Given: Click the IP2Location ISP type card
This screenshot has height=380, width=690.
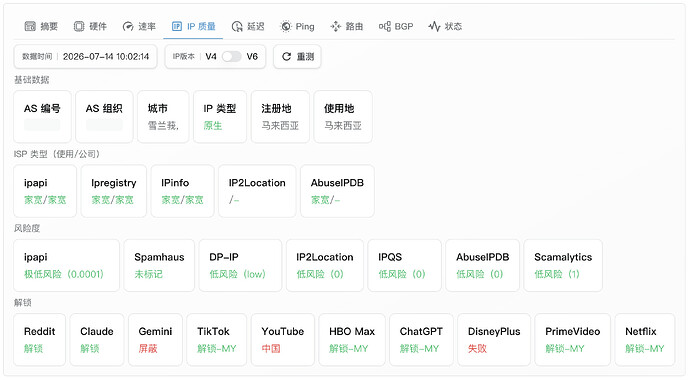Looking at the screenshot, I should 257,191.
